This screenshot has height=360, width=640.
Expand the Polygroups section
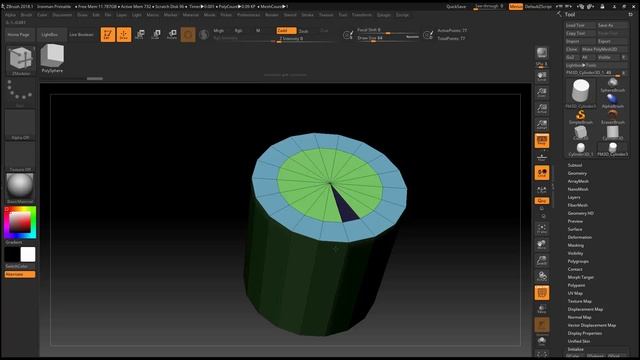pos(578,261)
